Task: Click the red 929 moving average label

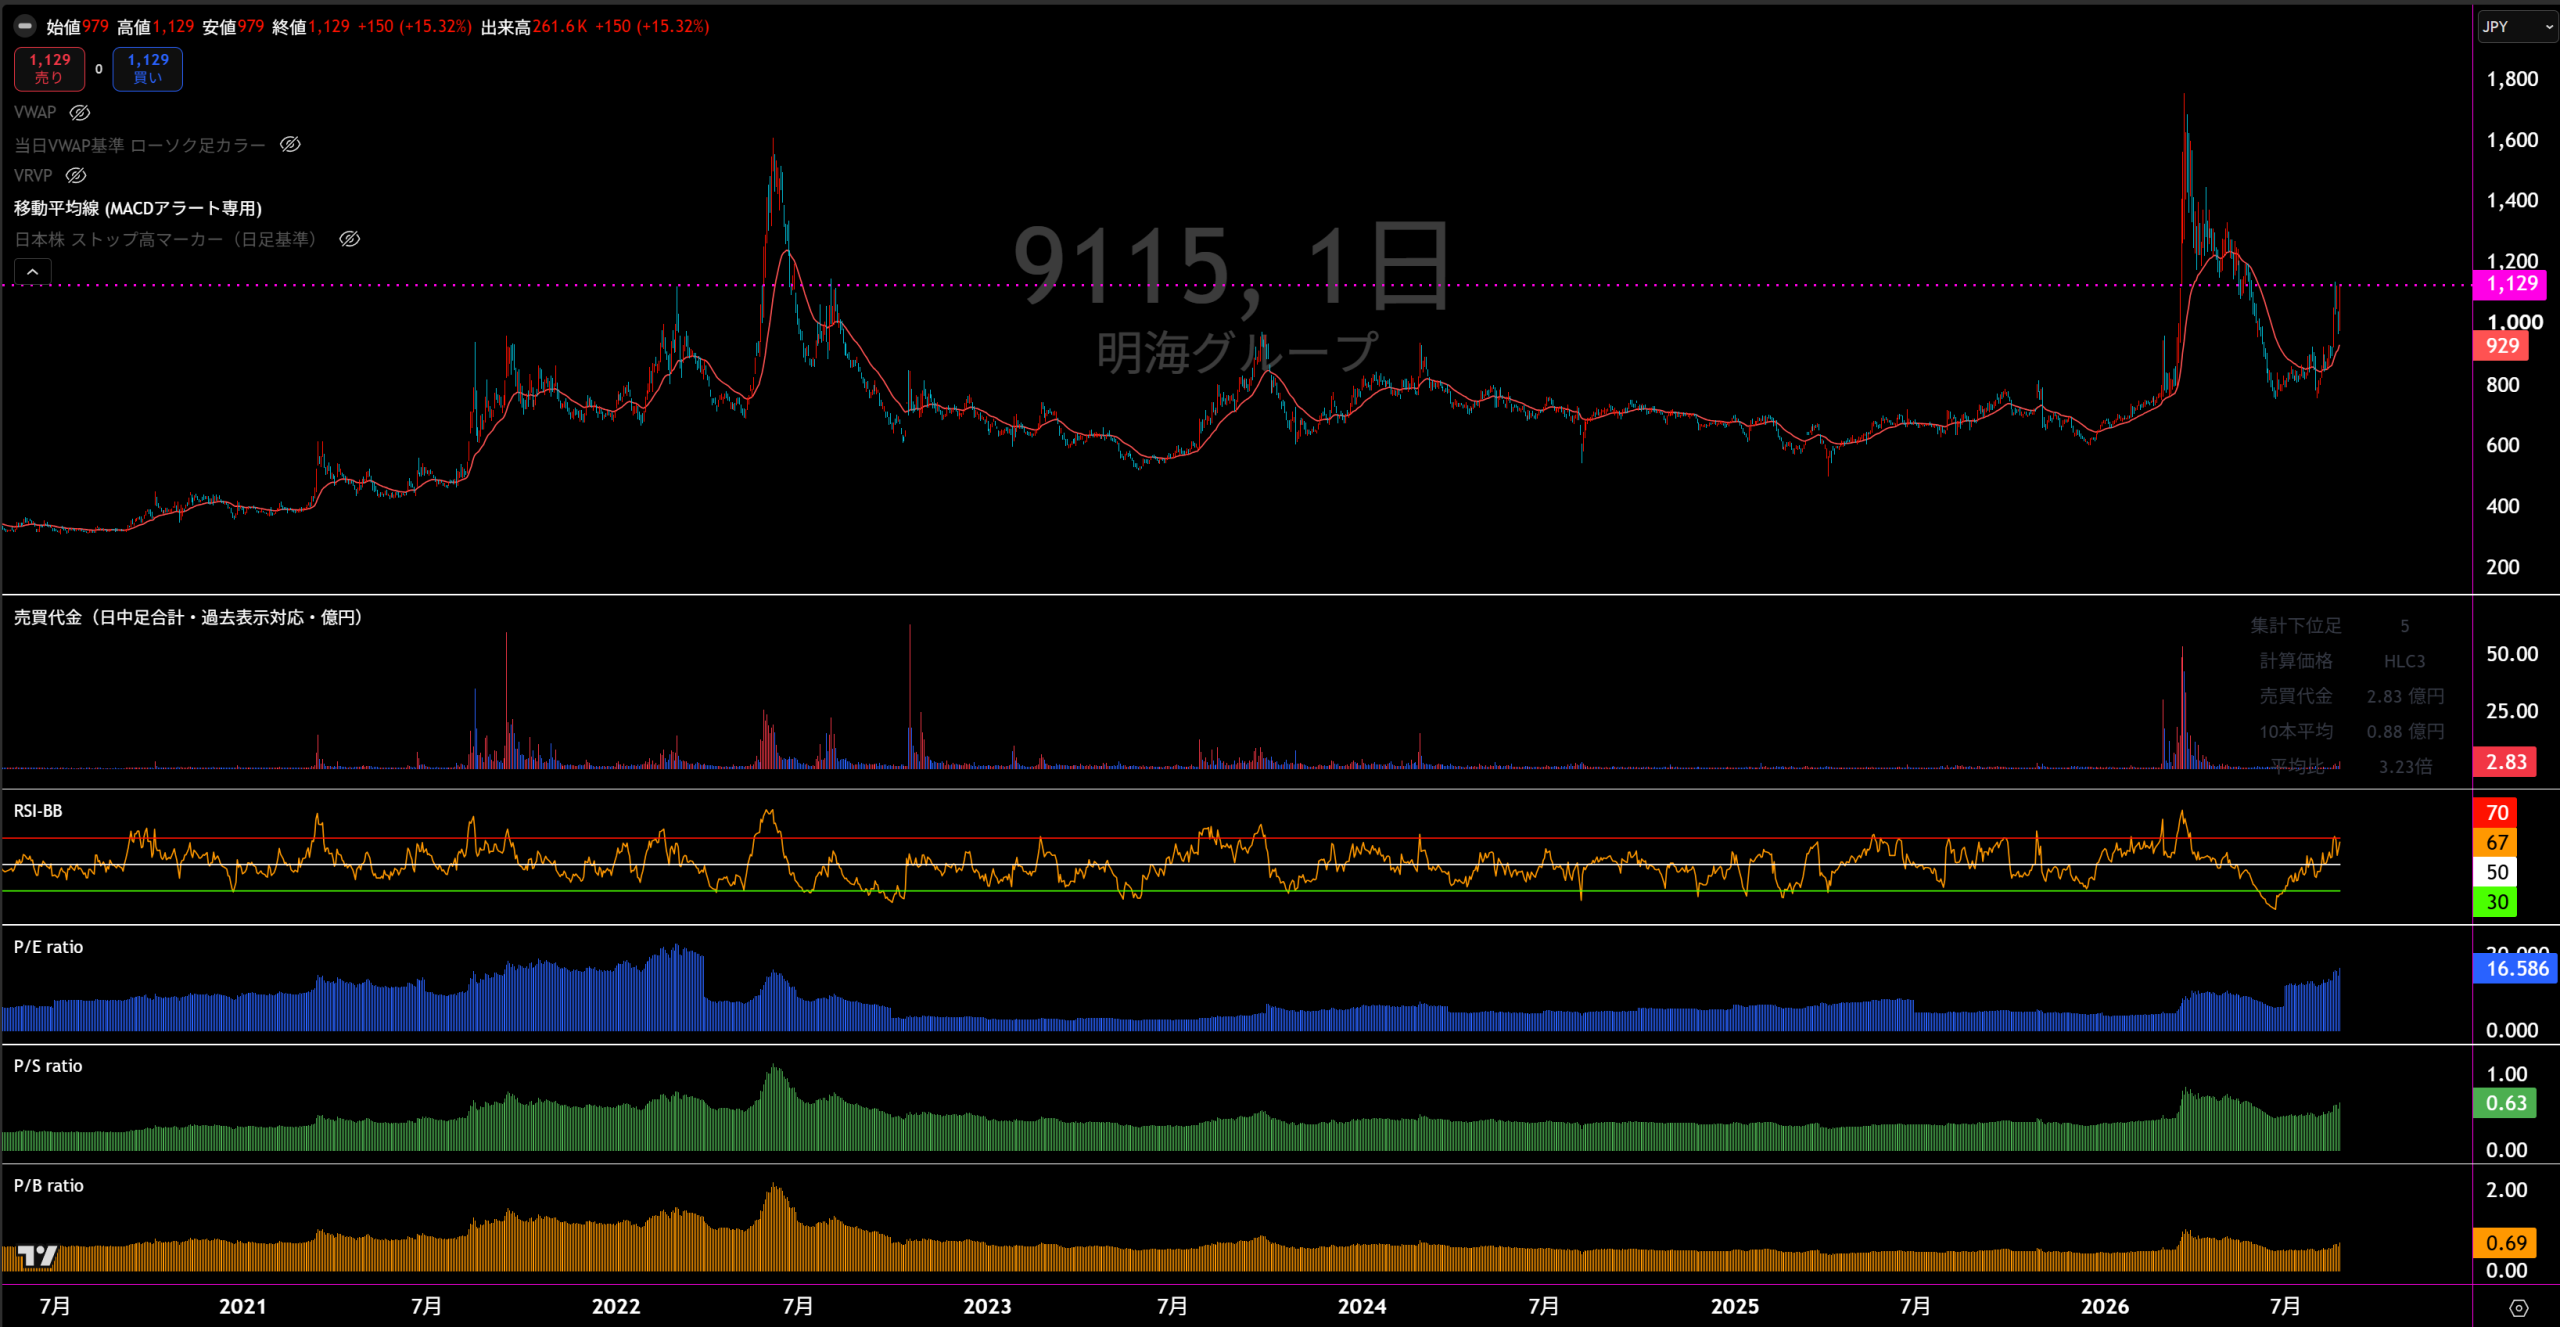Action: 2502,346
